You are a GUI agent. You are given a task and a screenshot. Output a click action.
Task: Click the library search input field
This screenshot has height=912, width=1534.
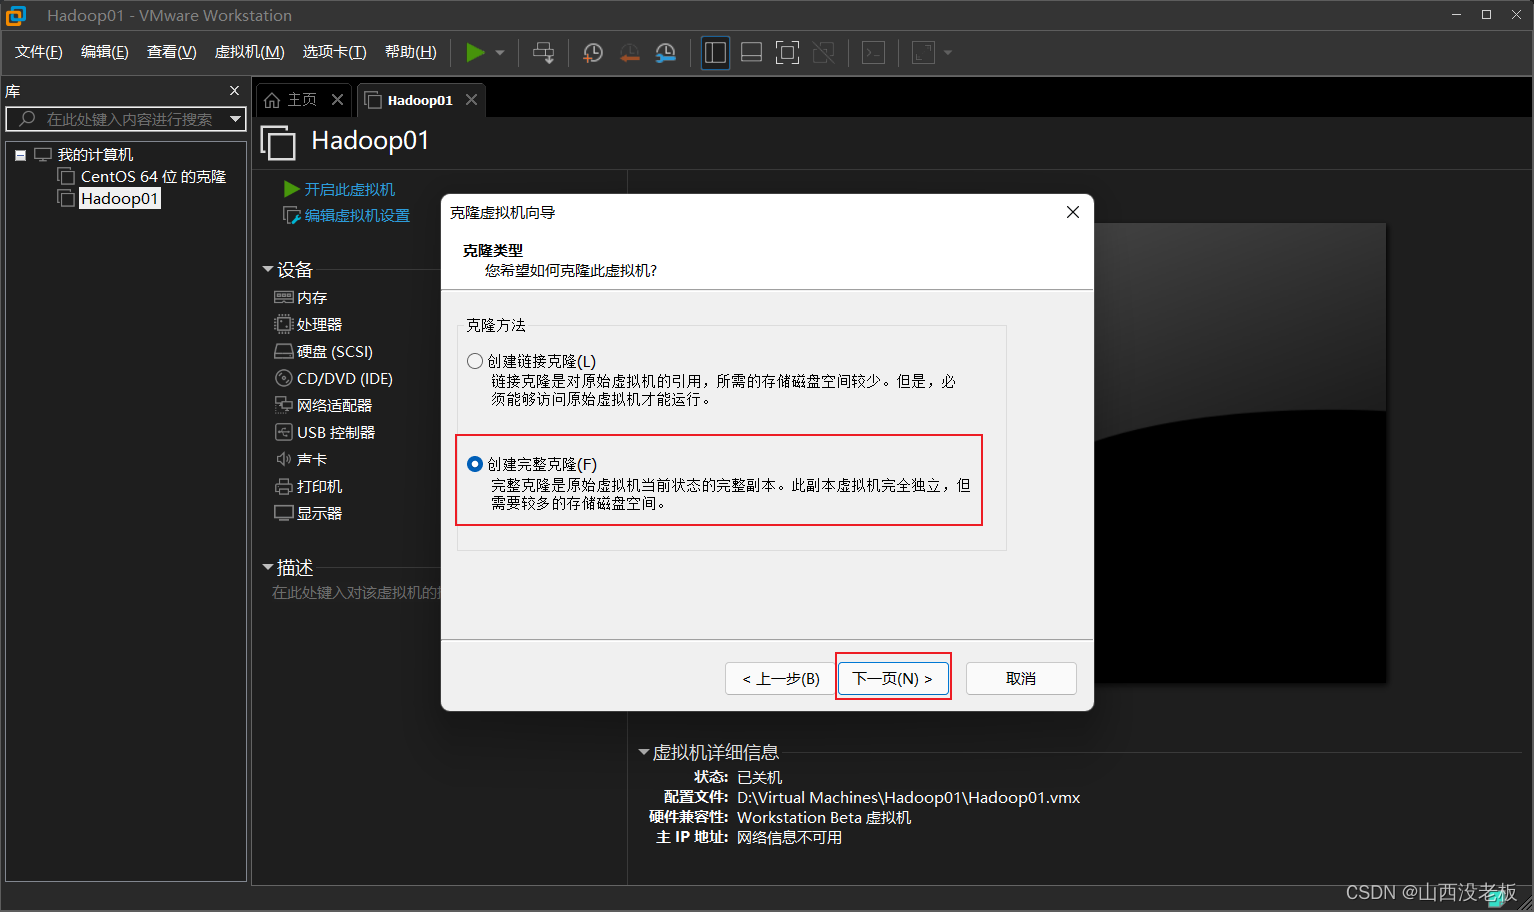click(126, 119)
